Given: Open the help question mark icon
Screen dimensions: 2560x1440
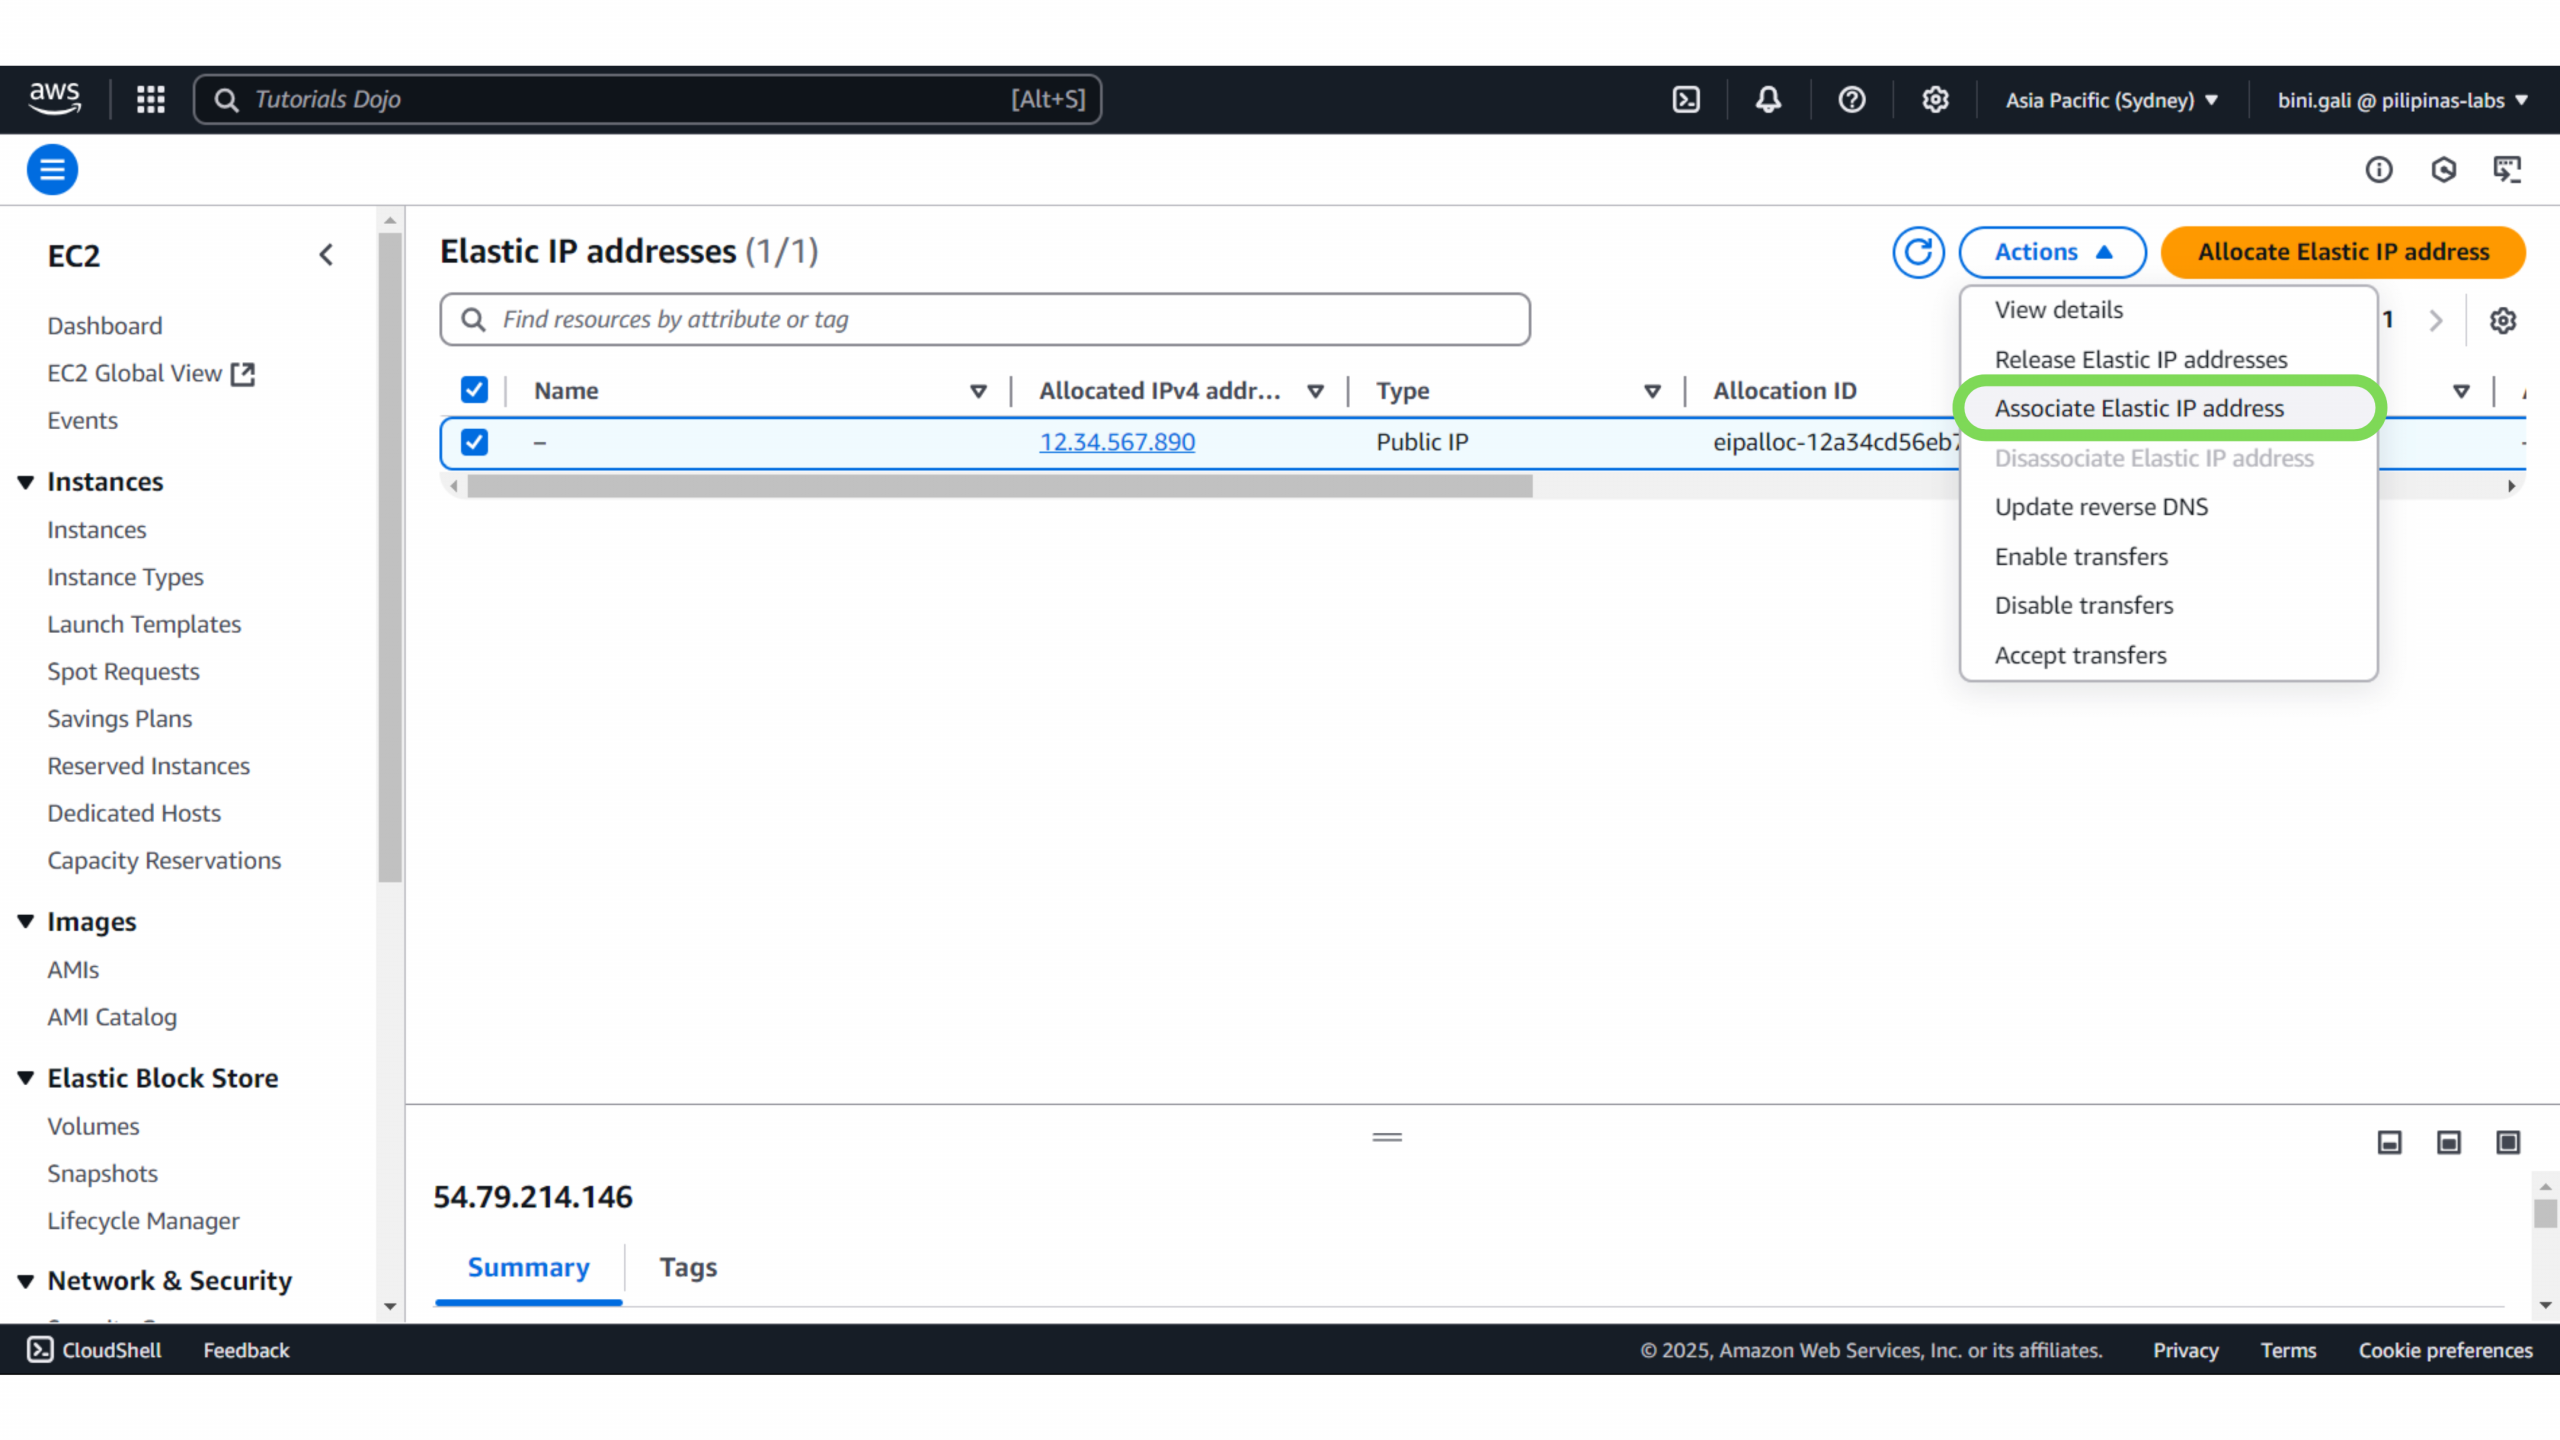Looking at the screenshot, I should pyautogui.click(x=1851, y=99).
